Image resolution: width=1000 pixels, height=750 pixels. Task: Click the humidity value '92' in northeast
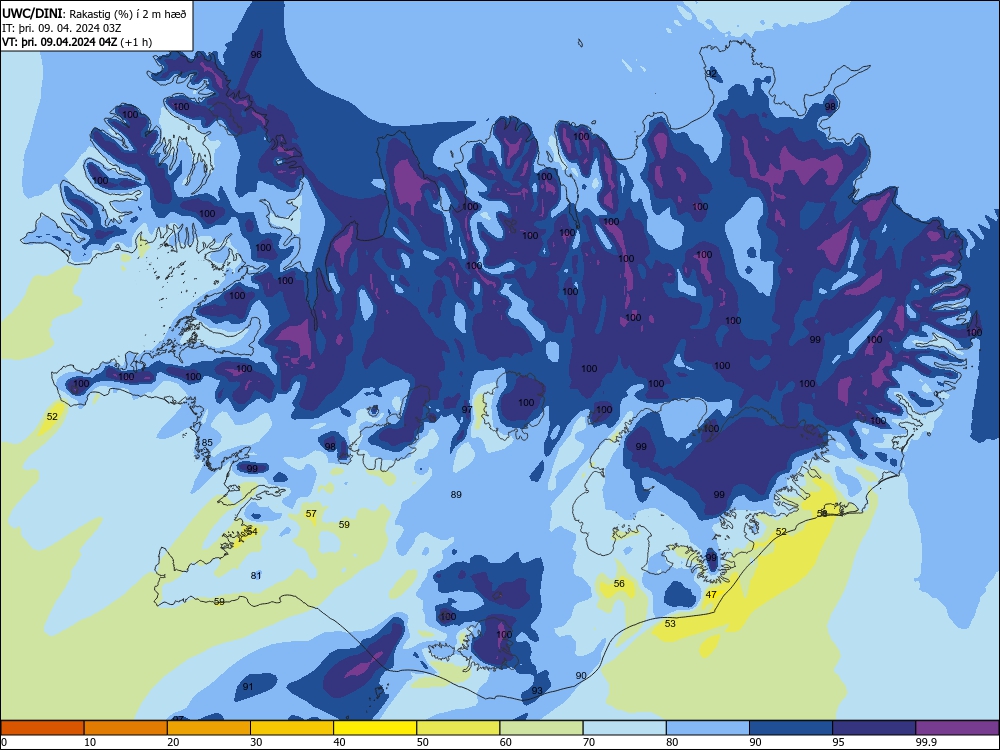[711, 73]
